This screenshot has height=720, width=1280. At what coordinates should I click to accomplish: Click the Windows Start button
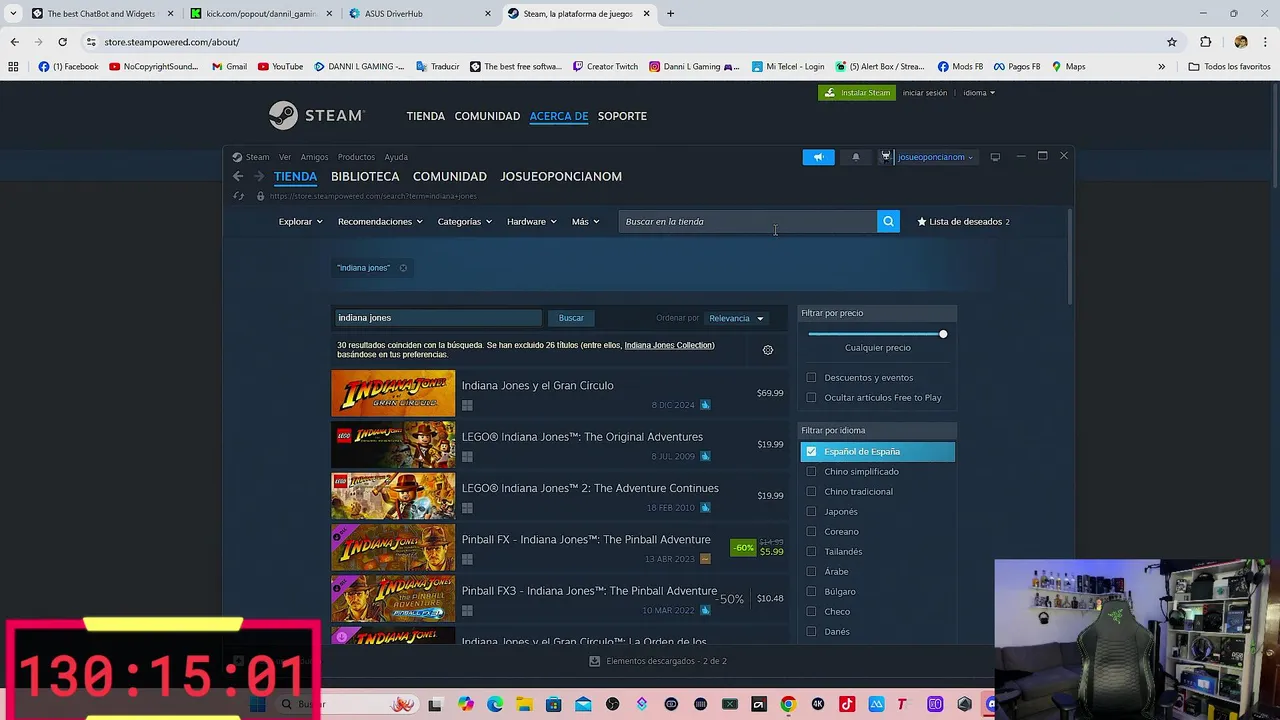(258, 704)
